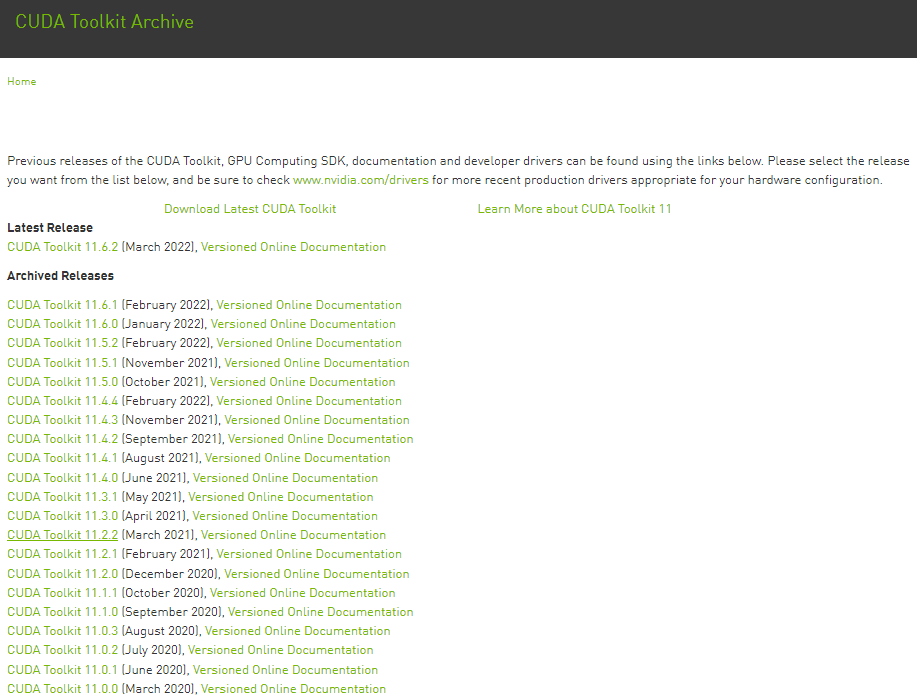
Task: Open CUDA Toolkit 11.5.0 link
Action: coord(63,382)
